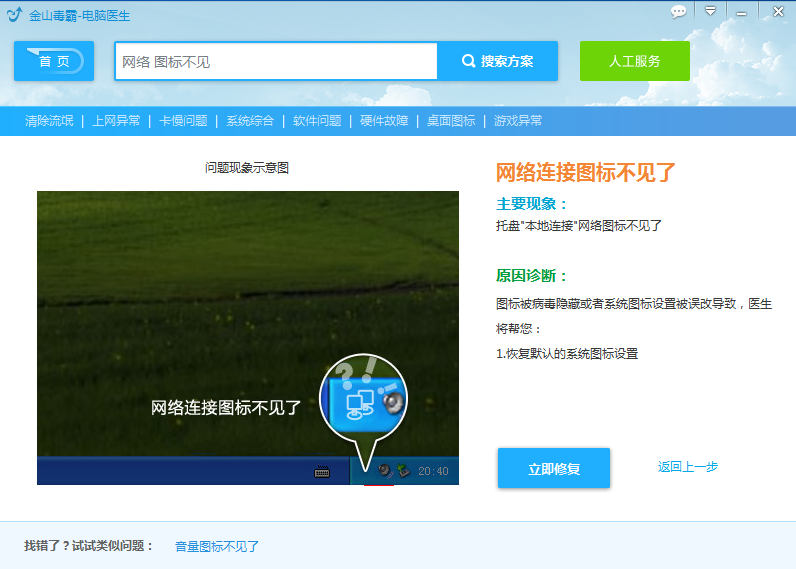Select the 软件问题 category
The width and height of the screenshot is (796, 569).
pyautogui.click(x=317, y=121)
